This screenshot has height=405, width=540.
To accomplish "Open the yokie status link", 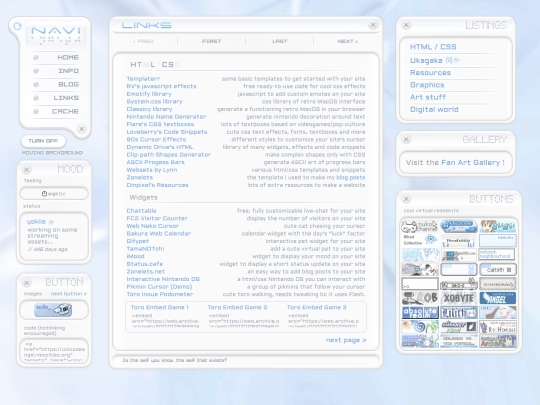I will [36, 221].
